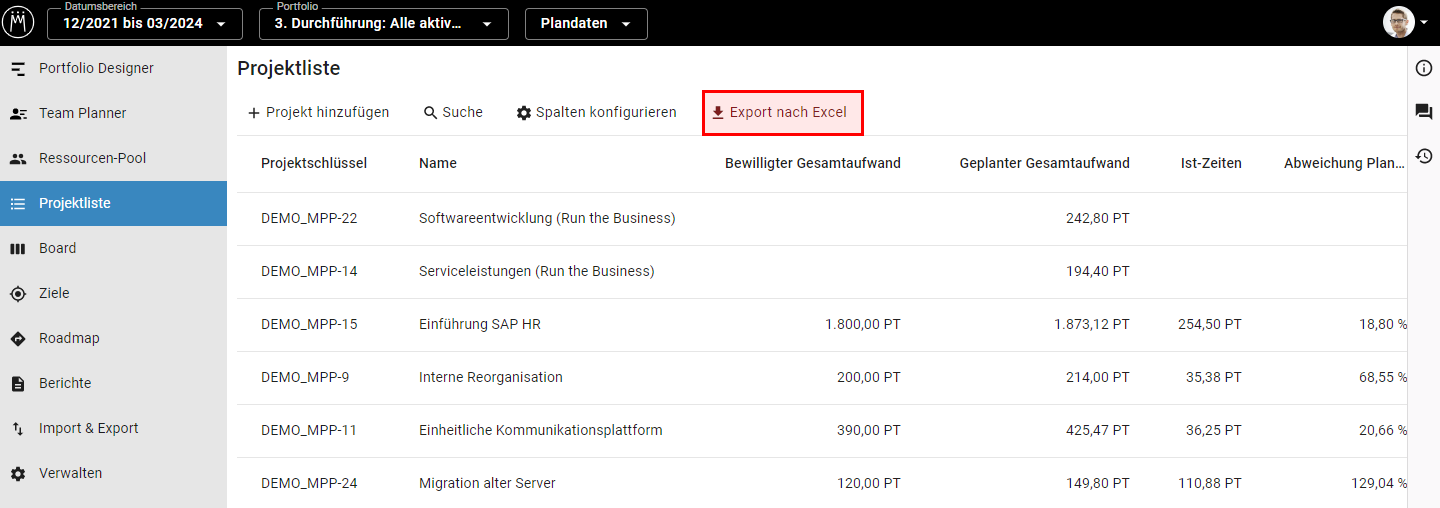This screenshot has height=508, width=1440.
Task: Open the Portfolio selection dropdown
Action: click(383, 24)
